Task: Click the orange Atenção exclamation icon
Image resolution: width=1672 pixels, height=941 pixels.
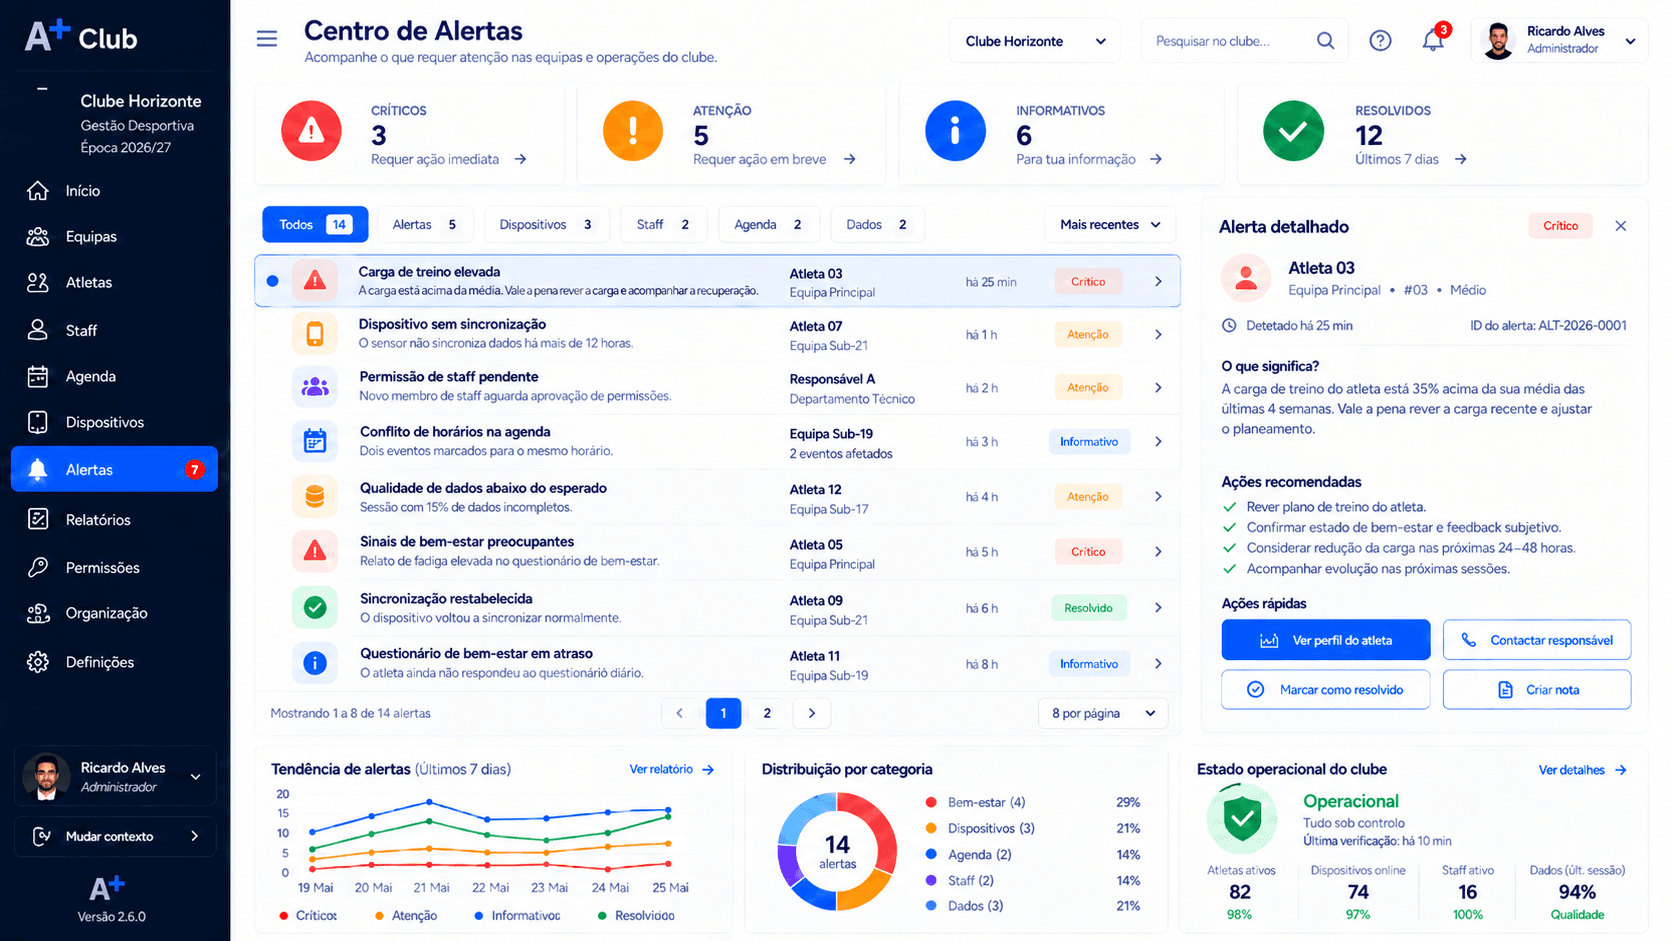Action: tap(633, 131)
